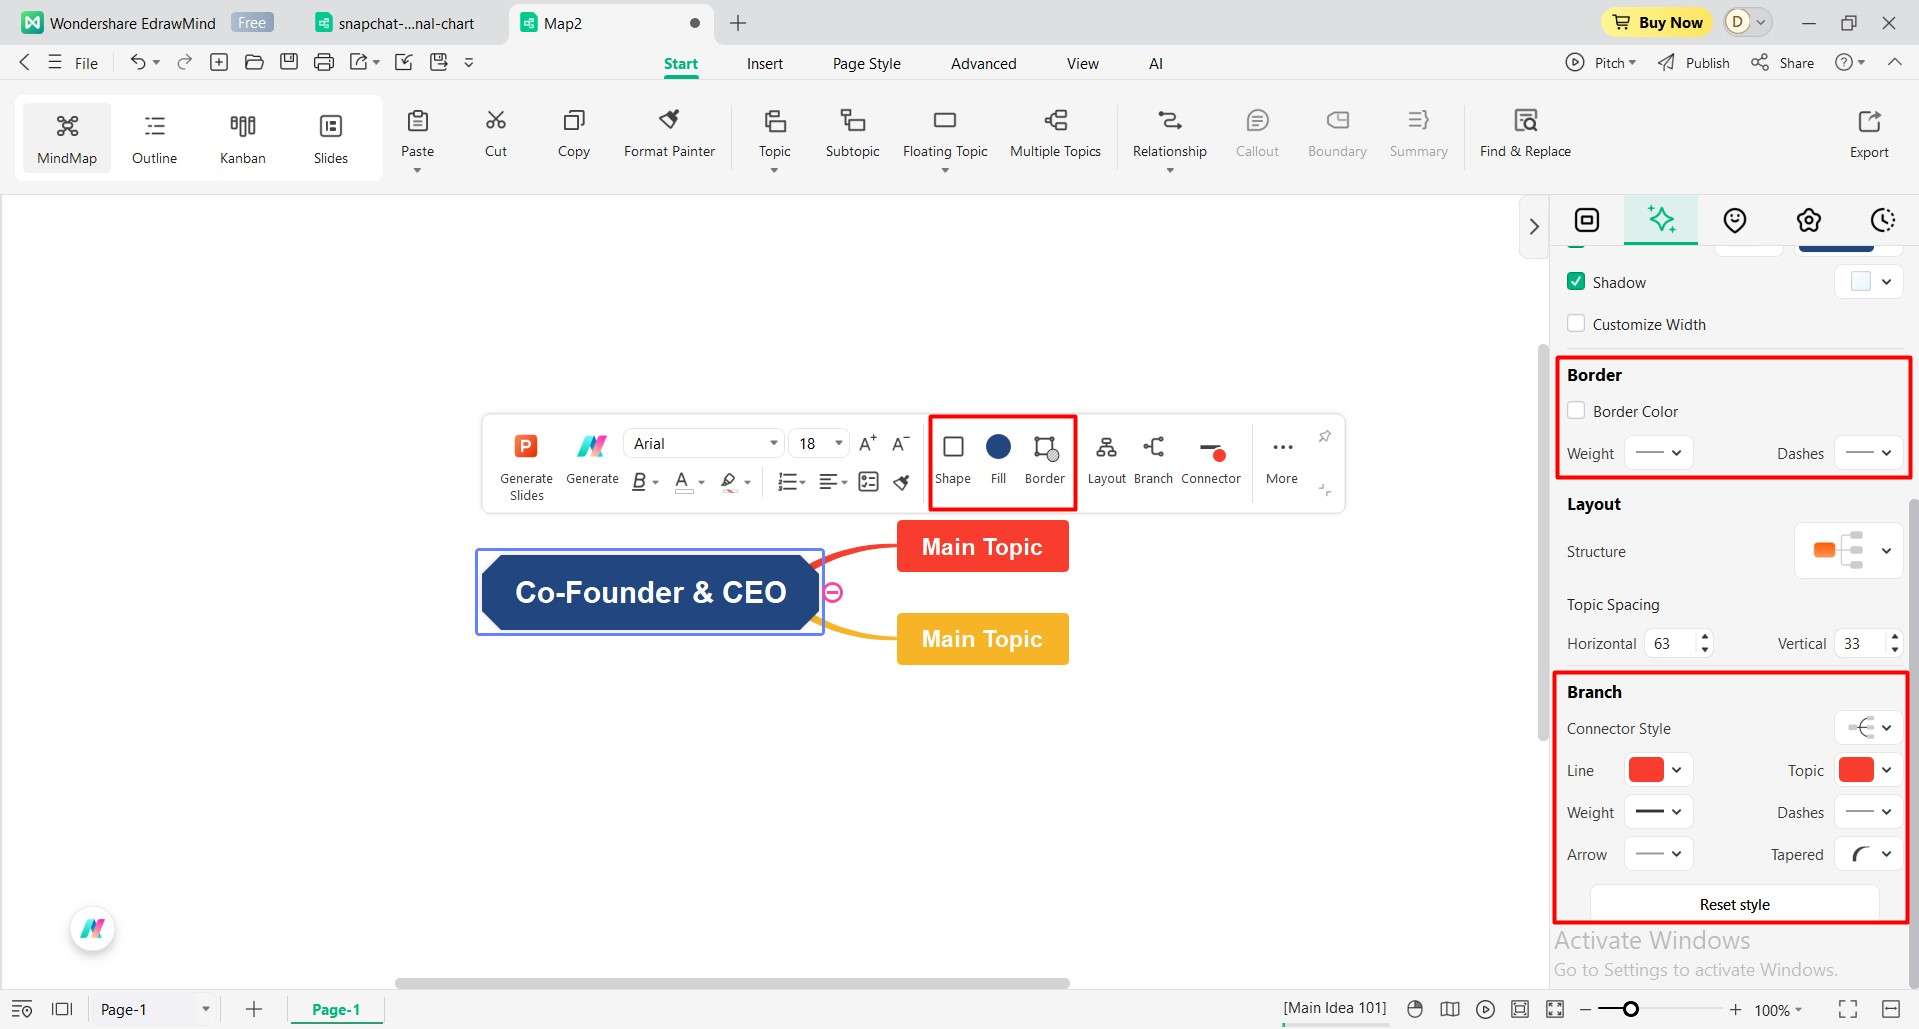
Task: Open the Border option in floating toolbar
Action: click(1044, 461)
